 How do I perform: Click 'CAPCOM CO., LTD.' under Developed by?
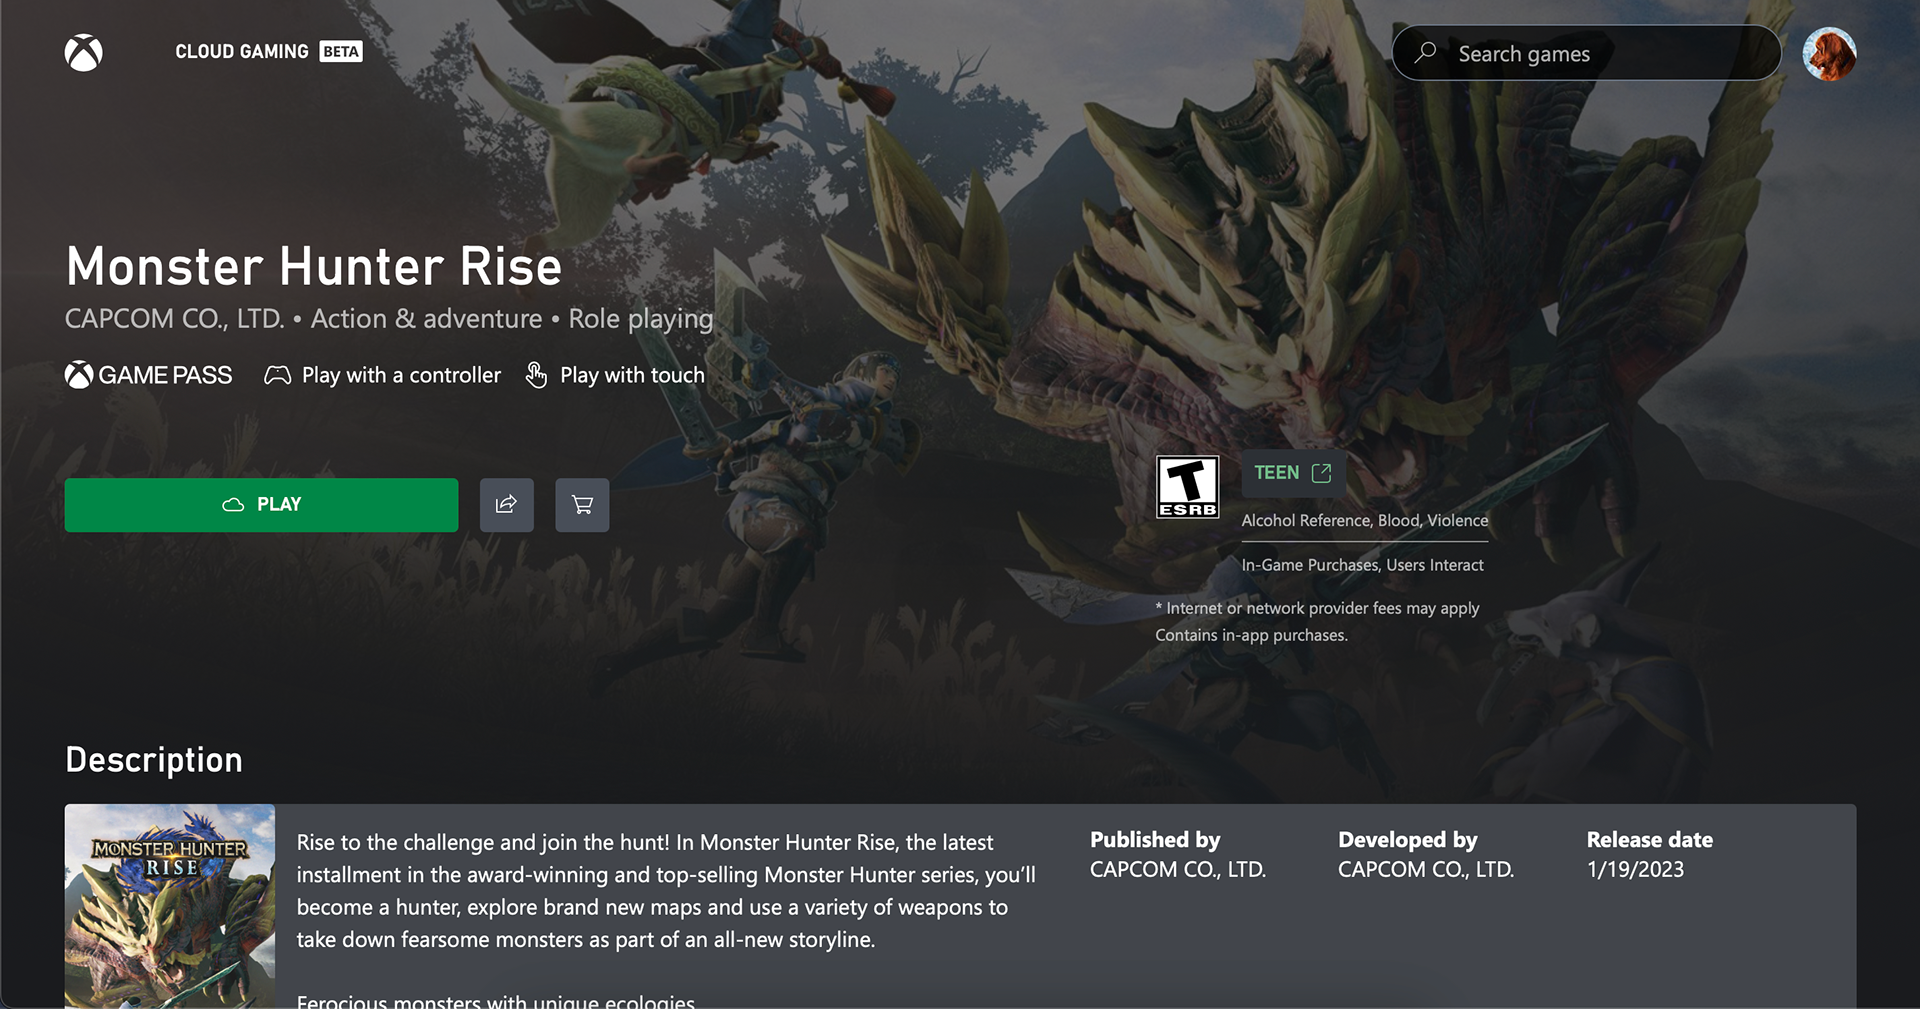point(1426,869)
